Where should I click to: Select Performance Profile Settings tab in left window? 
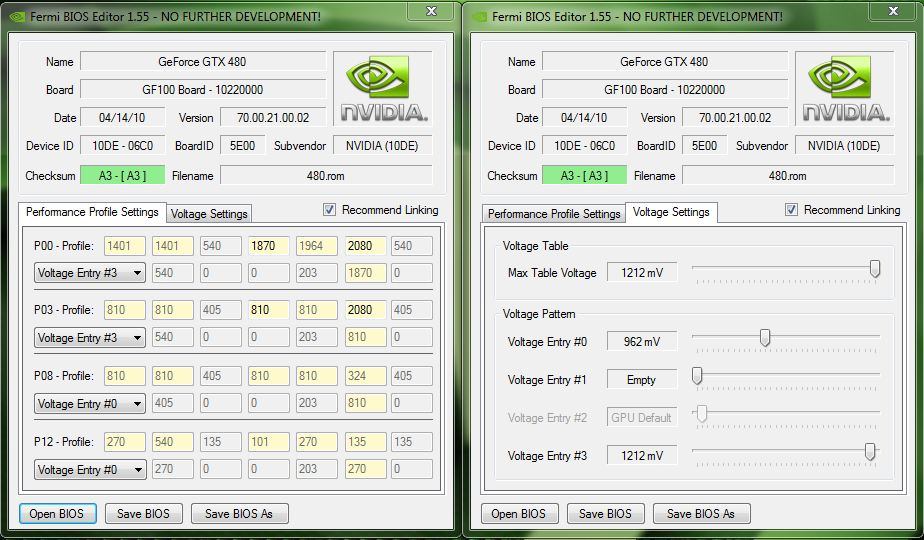coord(93,212)
